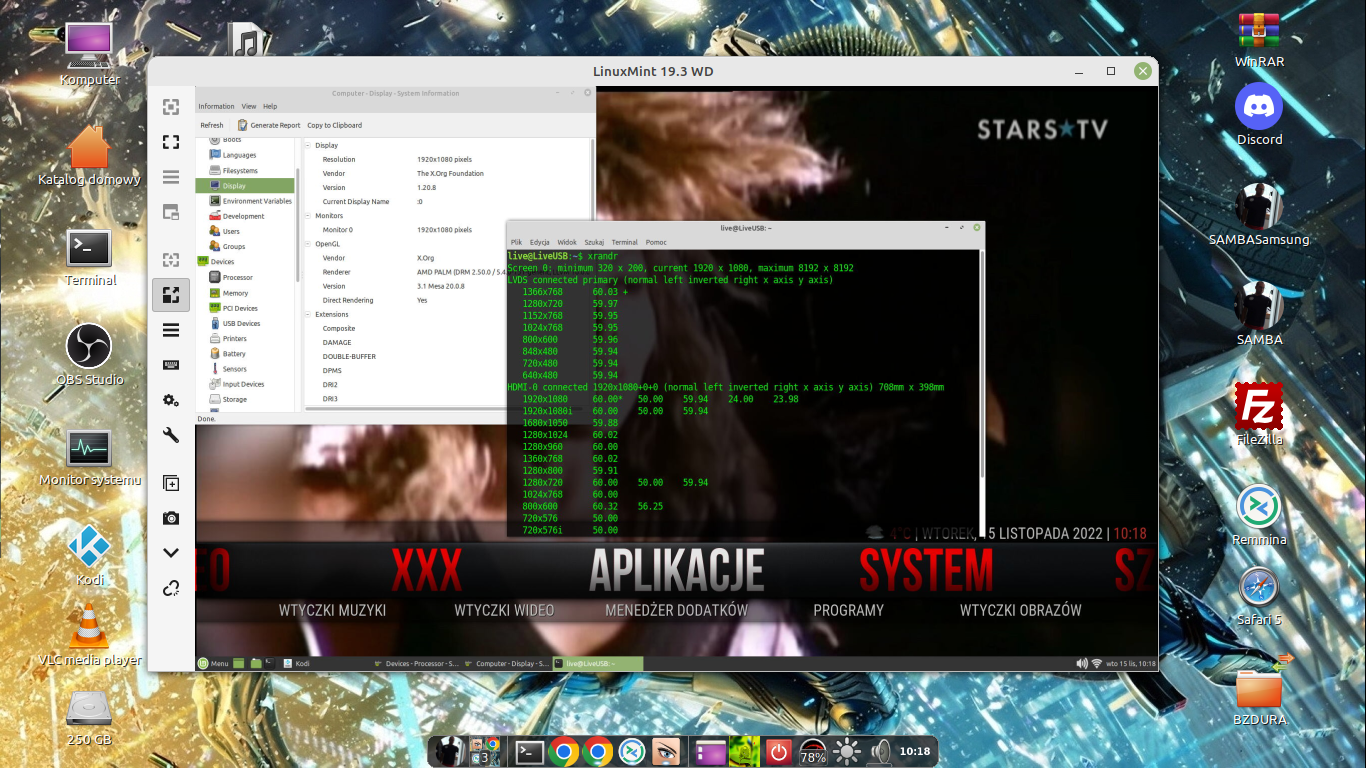Collapse the OpenGL section

tap(308, 243)
